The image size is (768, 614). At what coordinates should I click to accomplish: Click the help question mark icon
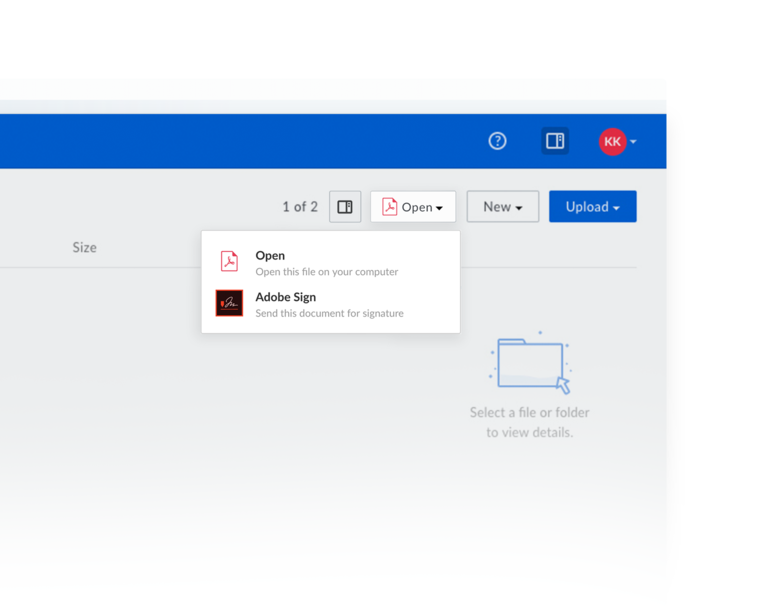coord(497,141)
